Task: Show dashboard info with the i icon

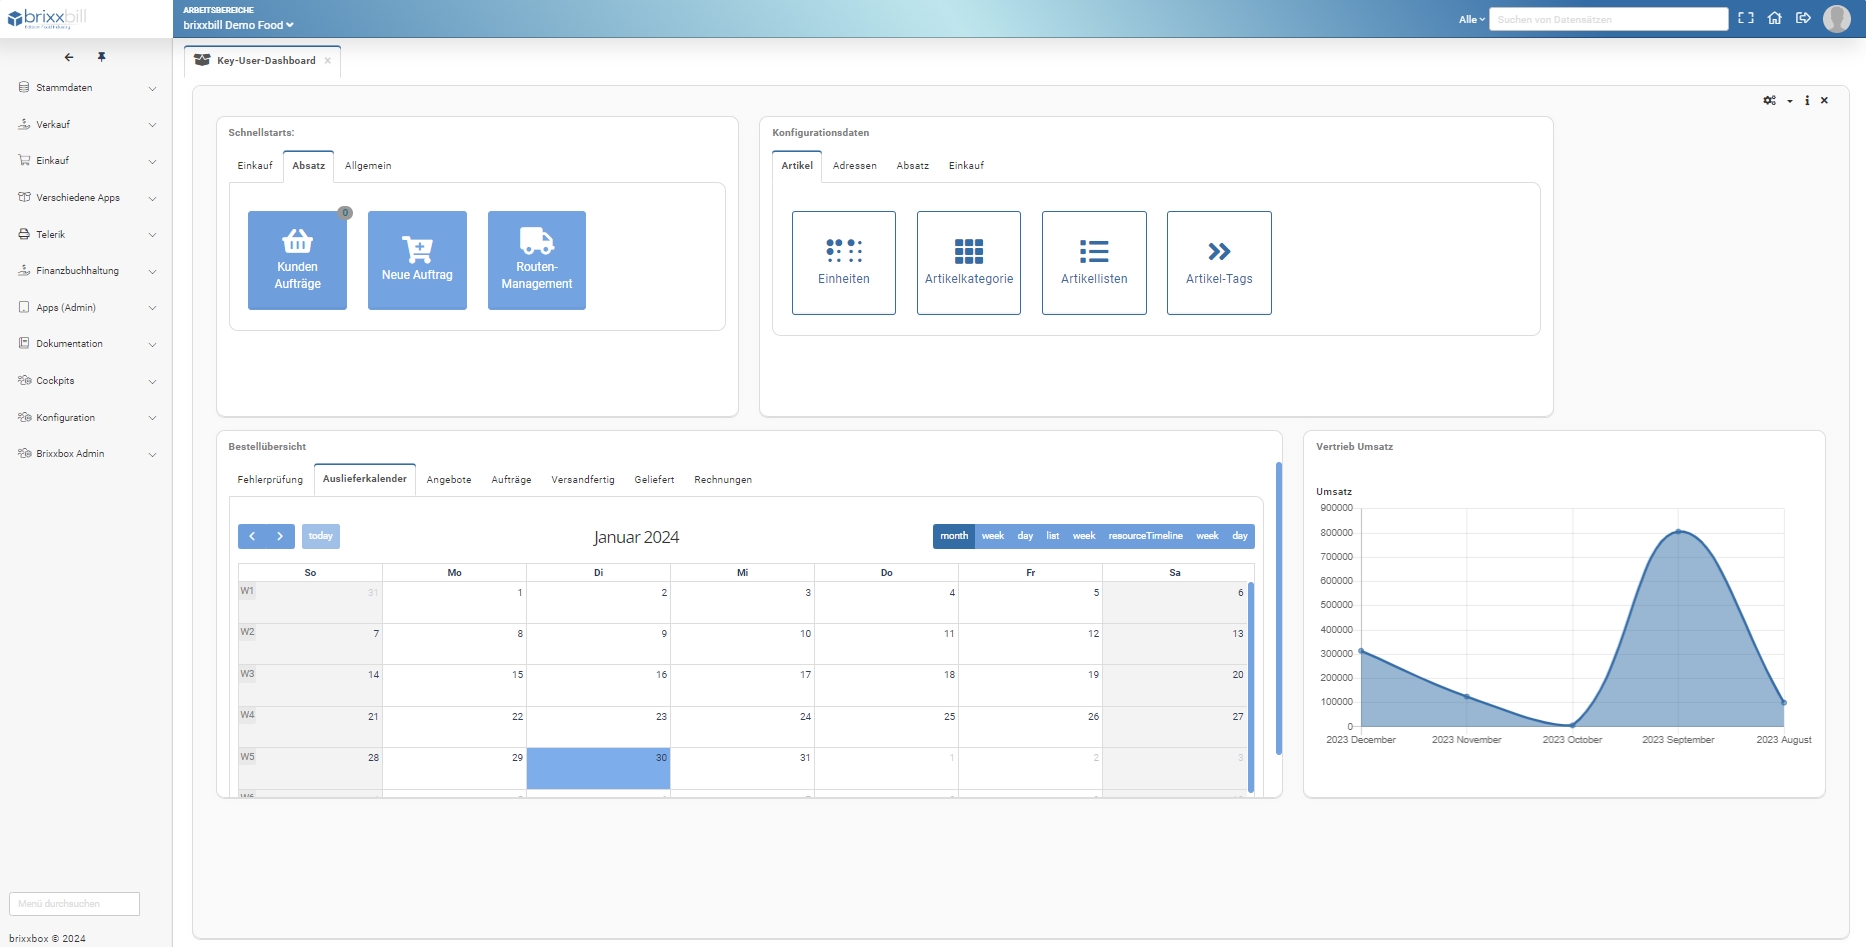Action: click(1807, 100)
